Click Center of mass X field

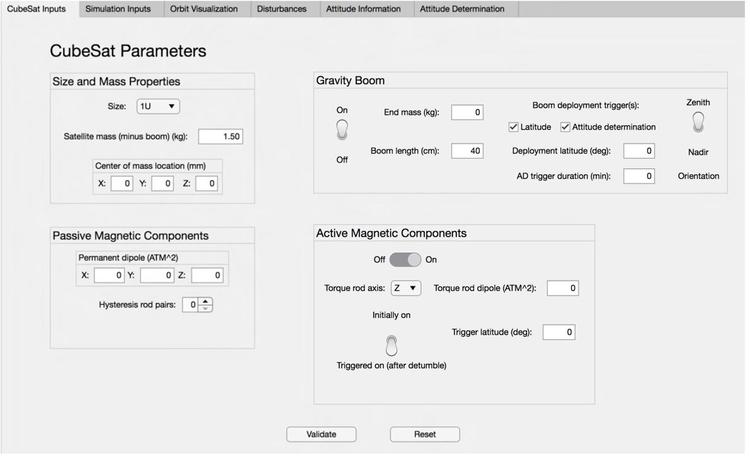[121, 183]
